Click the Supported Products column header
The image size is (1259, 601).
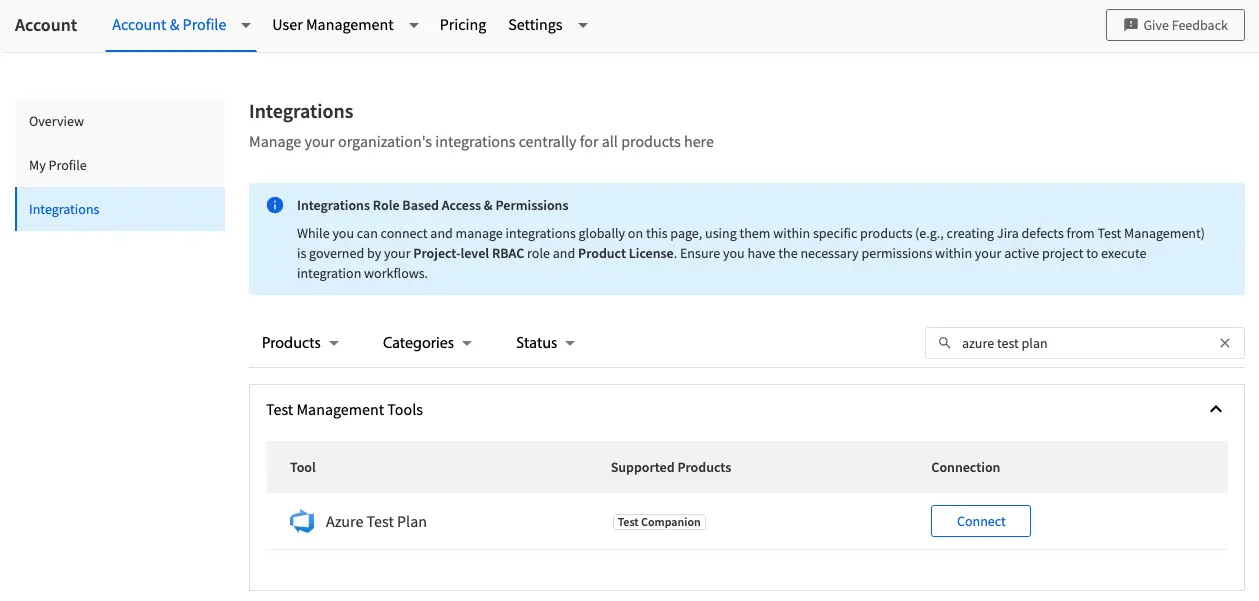coord(671,467)
